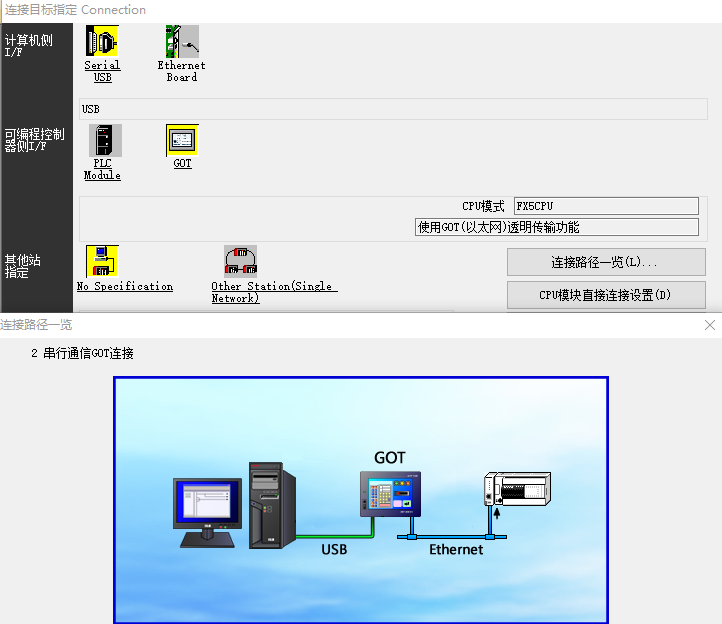722x624 pixels.
Task: Click the "Ethernet Board" text label
Action: click(182, 71)
